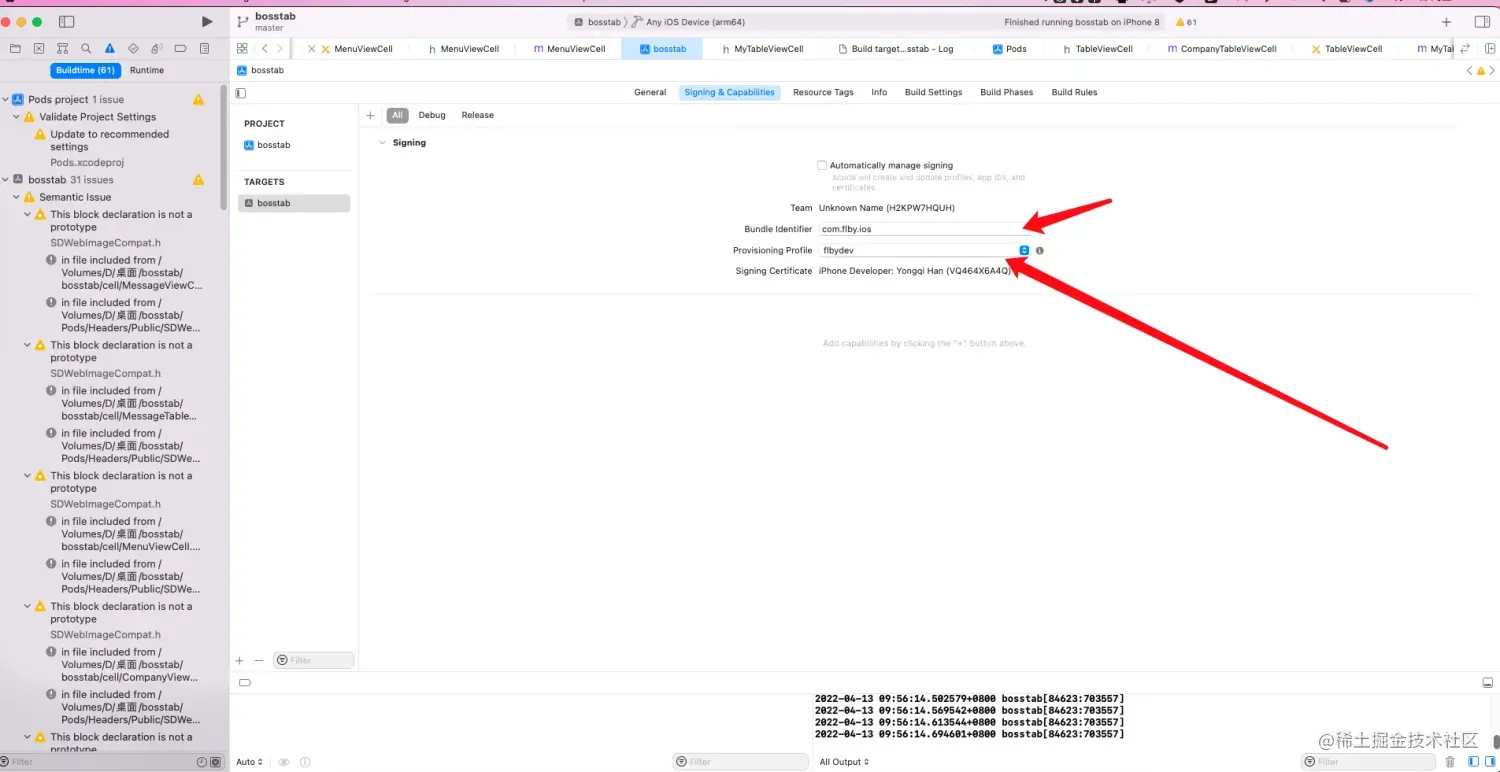Open the related items grid icon
Image resolution: width=1500 pixels, height=772 pixels.
pyautogui.click(x=242, y=48)
